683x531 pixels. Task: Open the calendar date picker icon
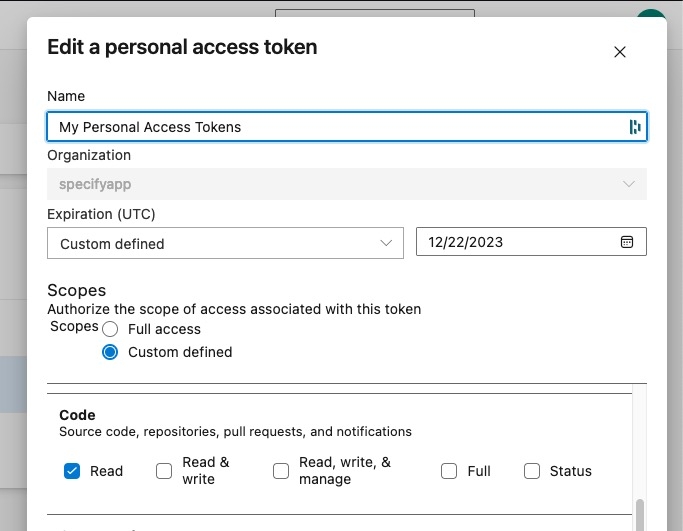pos(627,242)
